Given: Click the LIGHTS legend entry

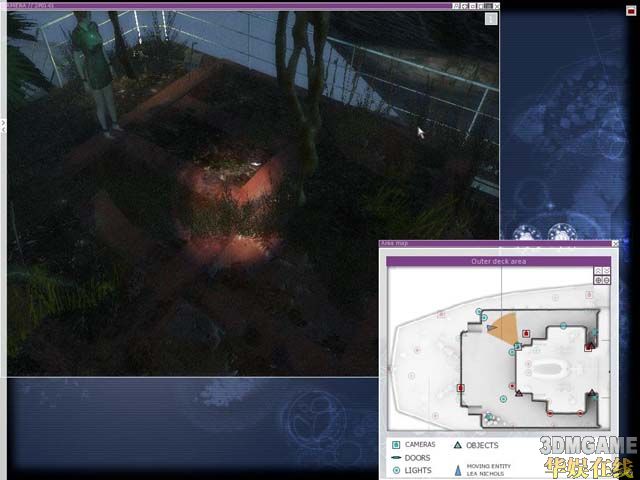Looking at the screenshot, I should (x=418, y=471).
